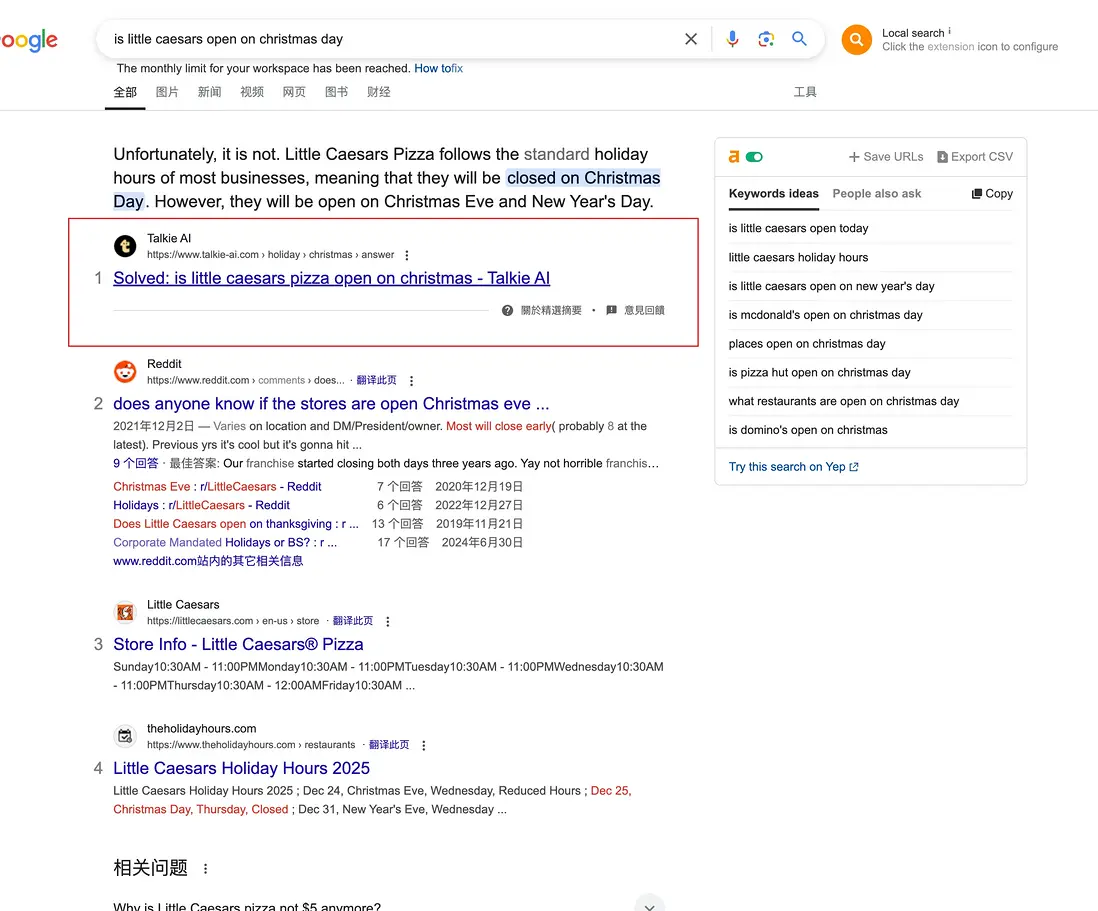This screenshot has width=1098, height=911.
Task: Click into the Google search input field
Action: click(390, 39)
